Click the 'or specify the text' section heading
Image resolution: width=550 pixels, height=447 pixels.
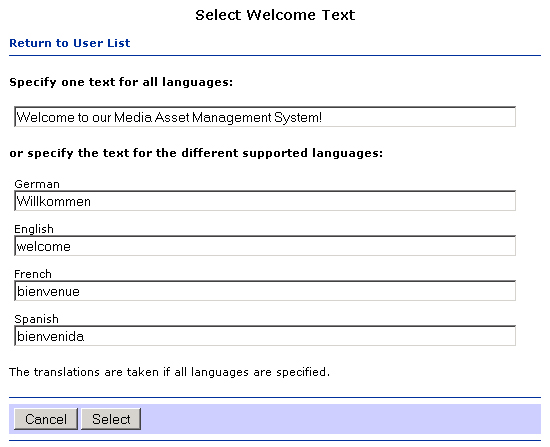pos(196,153)
